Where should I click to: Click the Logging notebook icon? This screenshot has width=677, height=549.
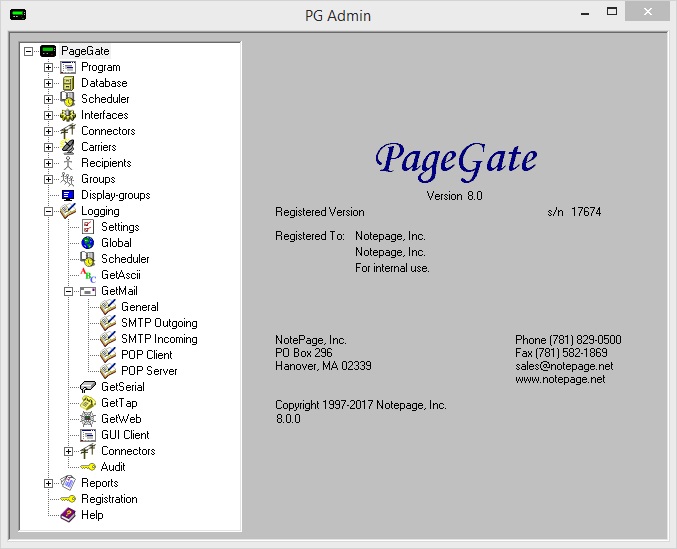coord(68,211)
